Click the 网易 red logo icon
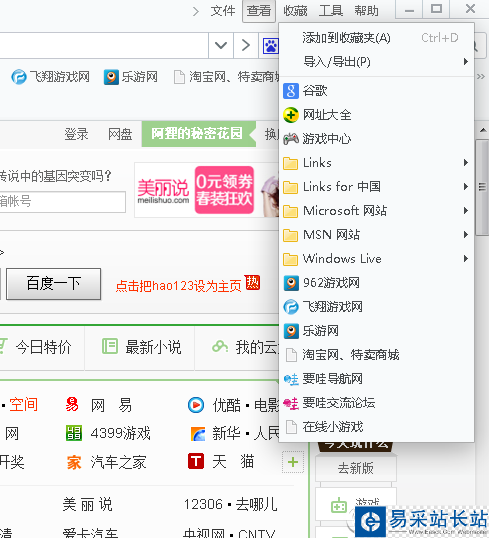Image resolution: width=489 pixels, height=538 pixels. pyautogui.click(x=72, y=405)
